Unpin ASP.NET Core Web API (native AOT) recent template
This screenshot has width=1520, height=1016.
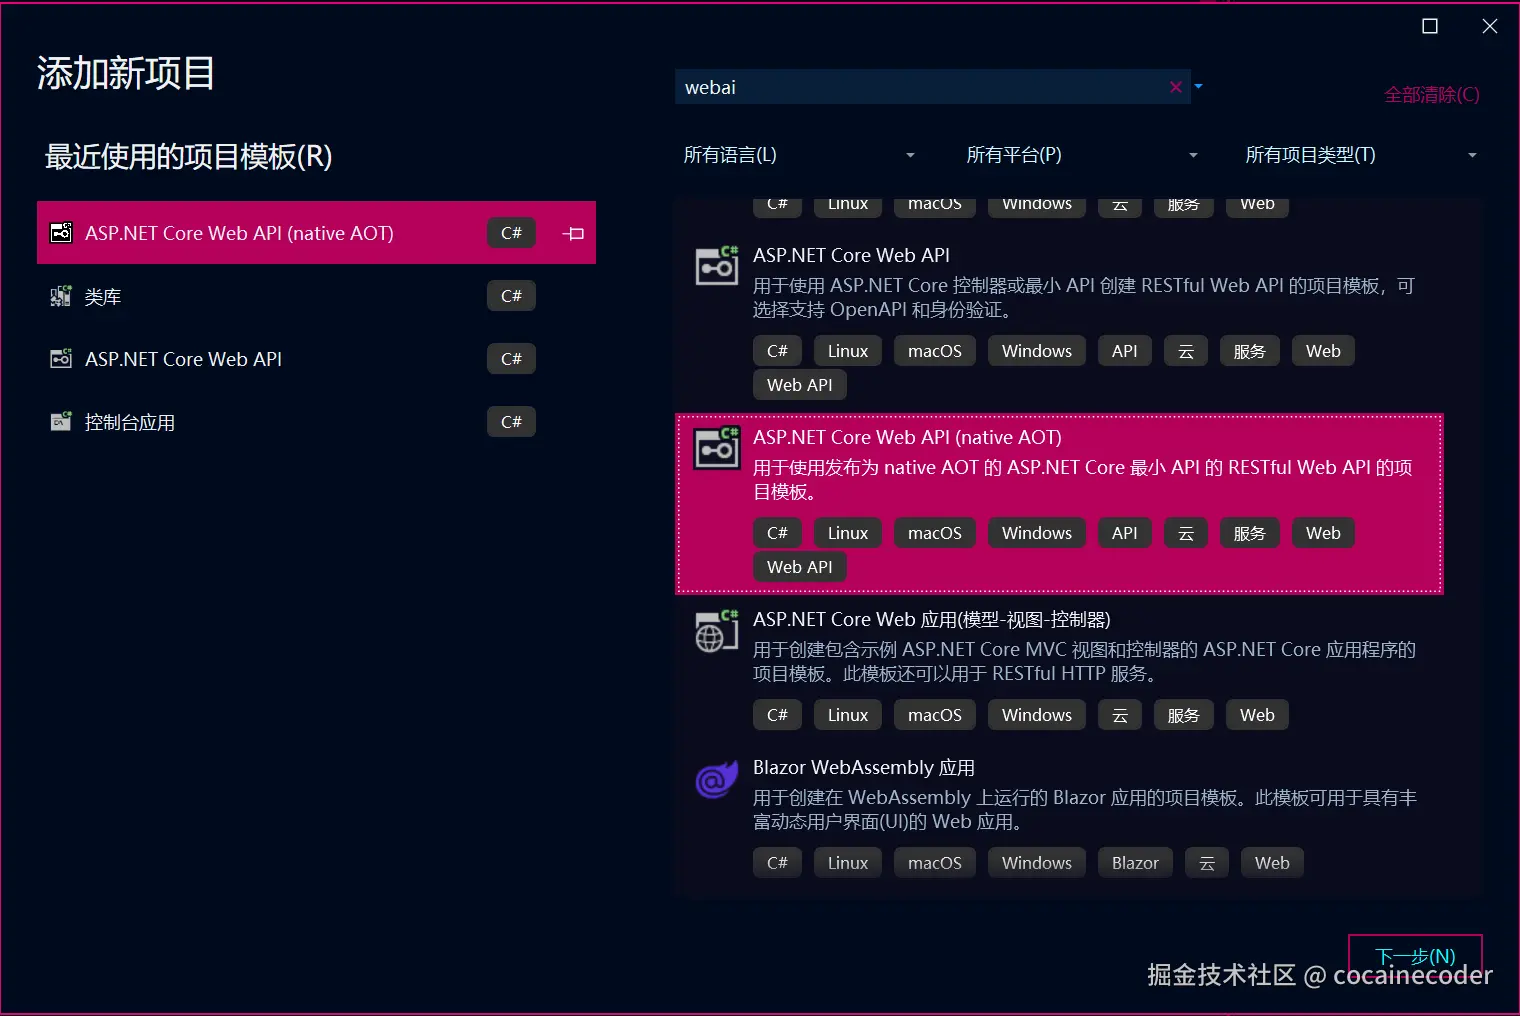pos(574,233)
